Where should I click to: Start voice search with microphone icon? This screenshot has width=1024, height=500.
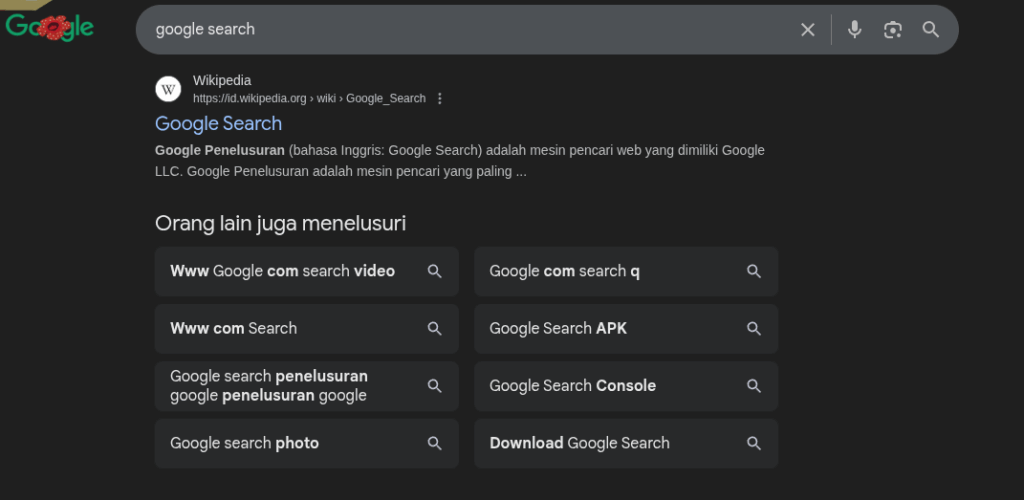[x=854, y=29]
